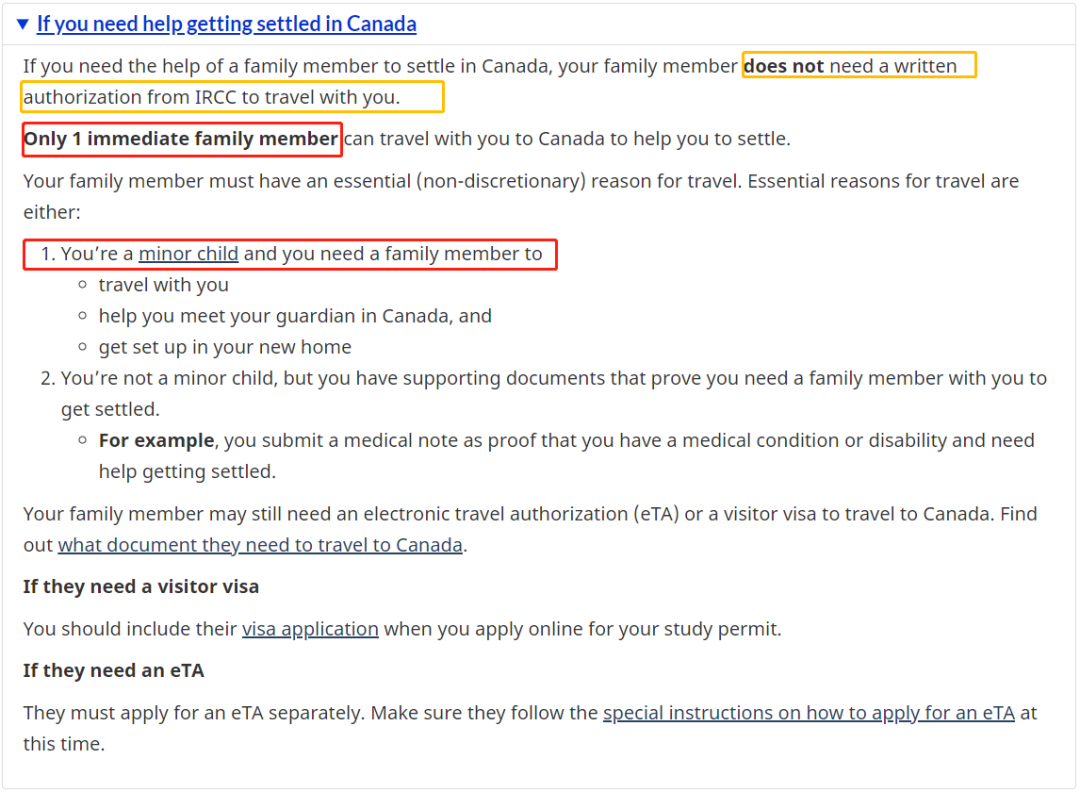
Task: Open the 'visa application' link
Action: (310, 629)
